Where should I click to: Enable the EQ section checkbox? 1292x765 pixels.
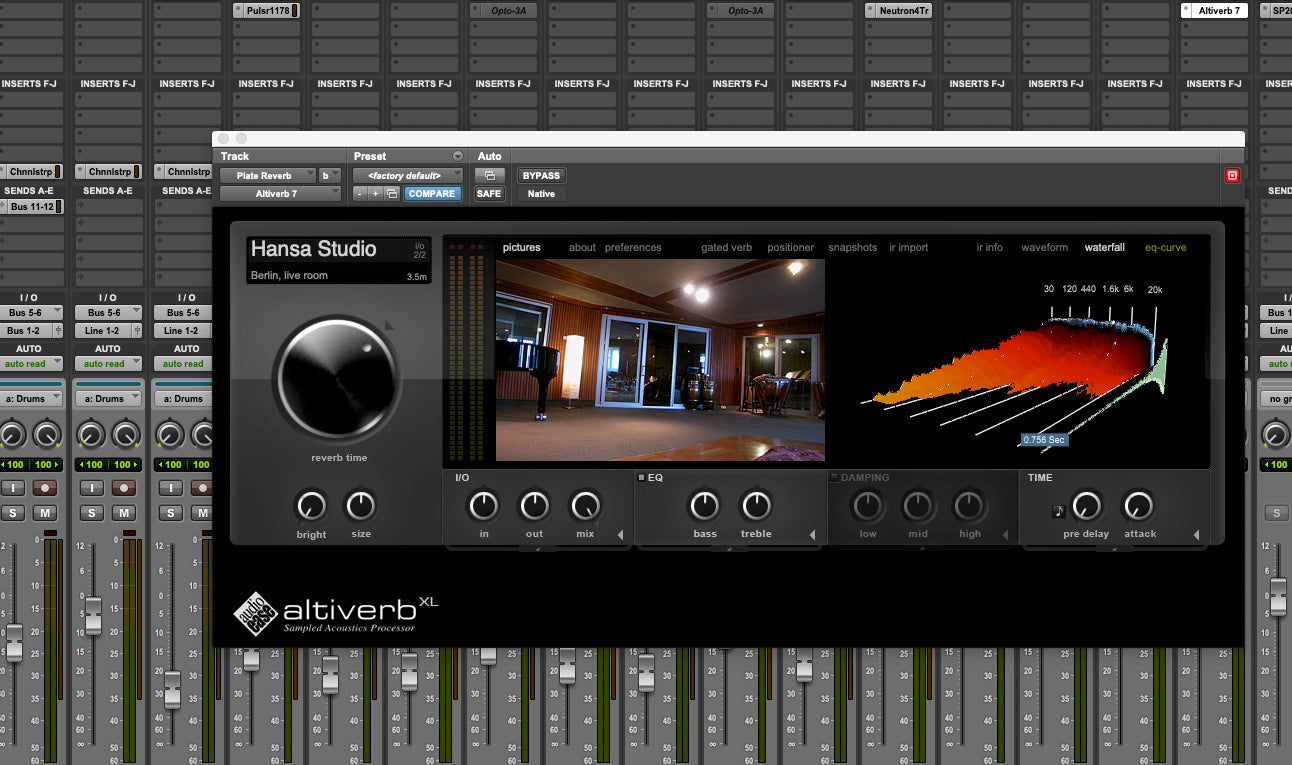[x=641, y=477]
